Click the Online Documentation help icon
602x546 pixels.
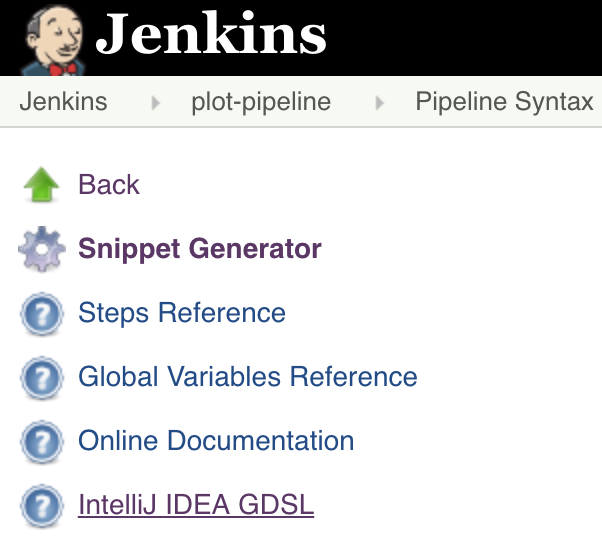click(41, 441)
